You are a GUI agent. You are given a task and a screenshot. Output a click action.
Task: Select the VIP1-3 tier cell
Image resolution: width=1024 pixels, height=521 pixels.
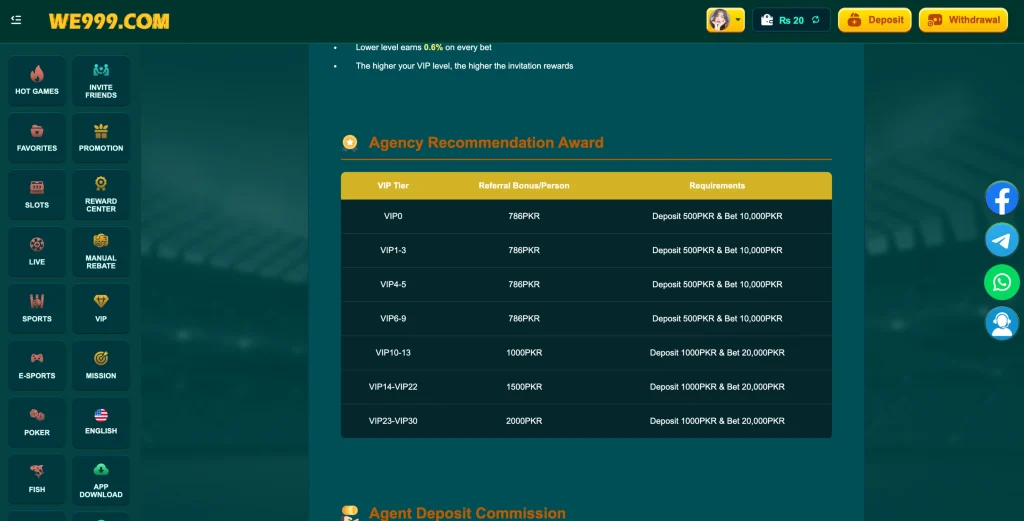point(393,250)
